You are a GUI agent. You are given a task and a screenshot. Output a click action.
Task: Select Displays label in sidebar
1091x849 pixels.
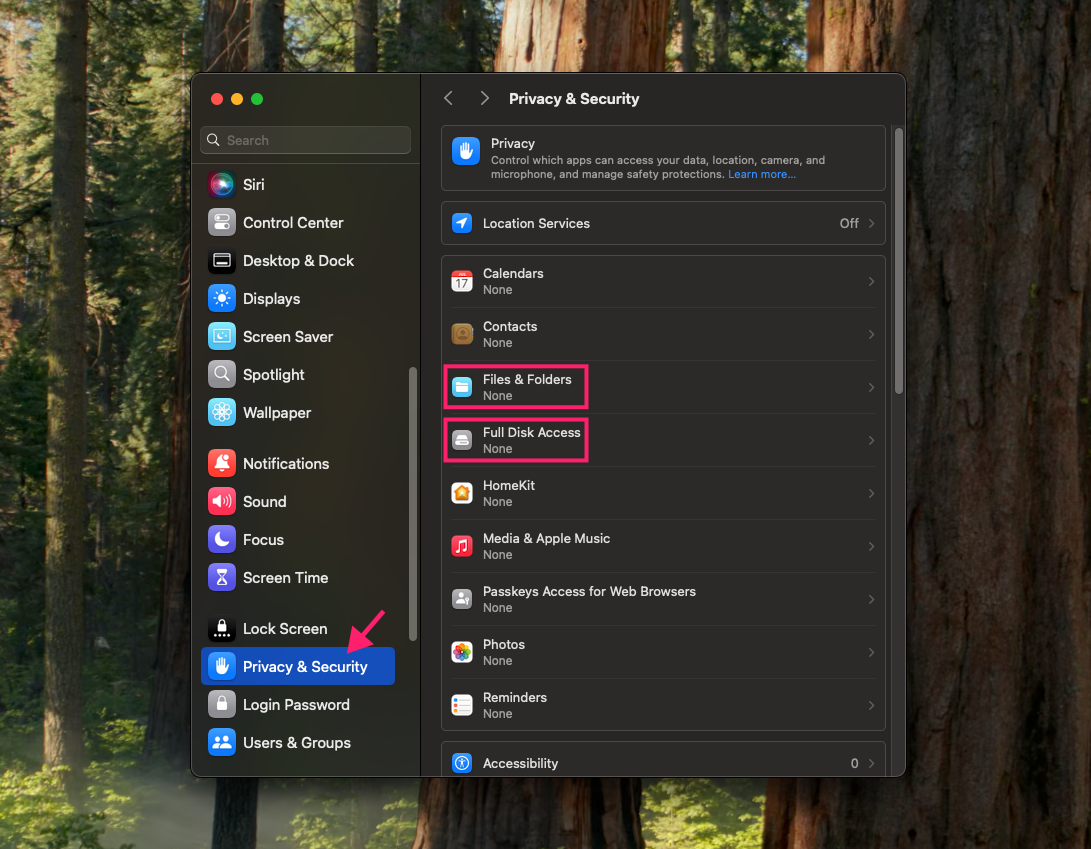pyautogui.click(x=271, y=299)
